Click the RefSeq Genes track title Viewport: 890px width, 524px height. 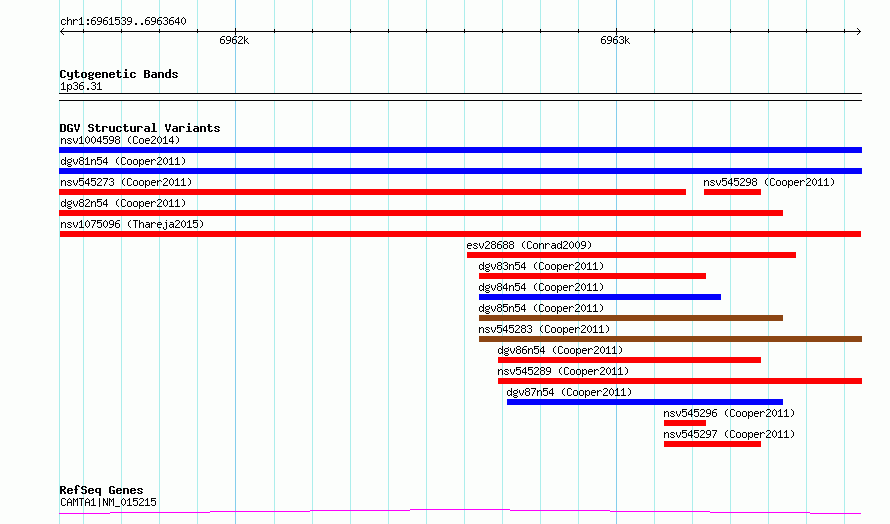pyautogui.click(x=101, y=490)
